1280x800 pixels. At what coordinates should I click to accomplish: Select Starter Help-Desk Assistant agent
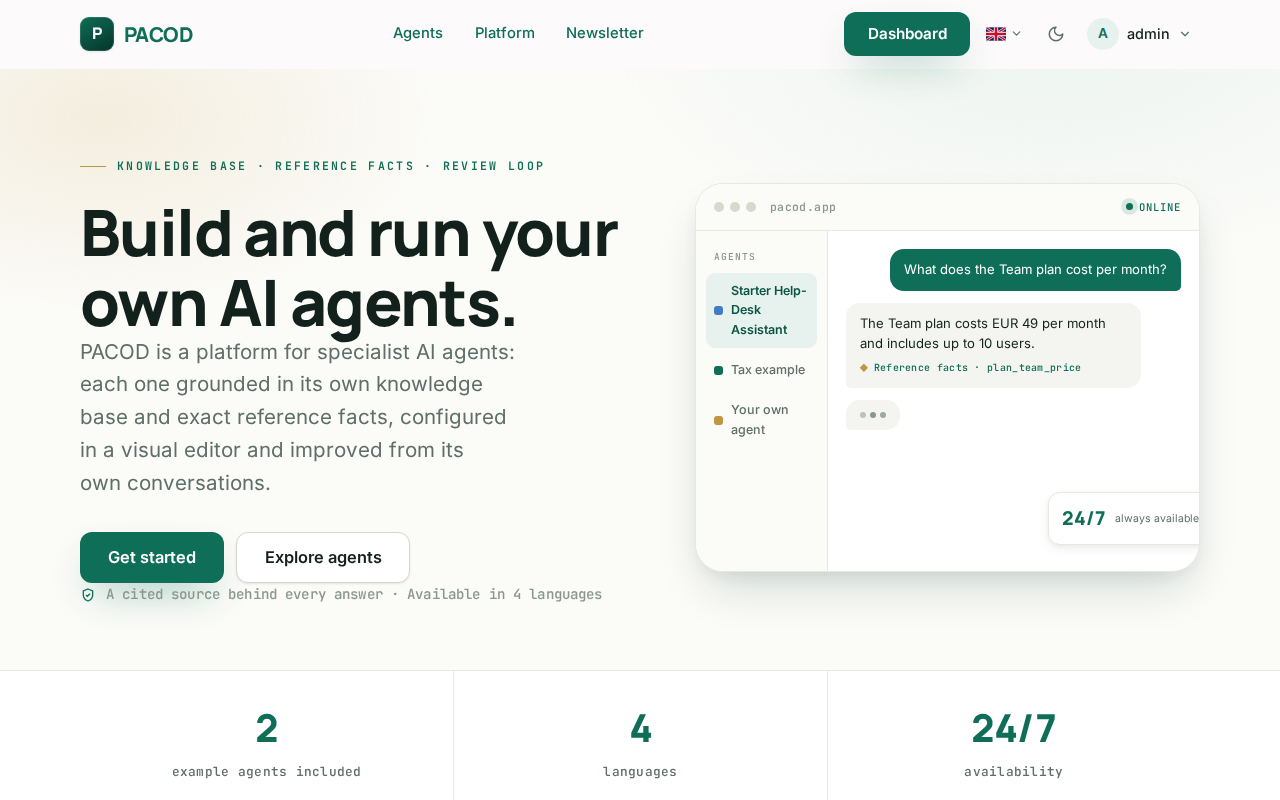click(x=761, y=310)
